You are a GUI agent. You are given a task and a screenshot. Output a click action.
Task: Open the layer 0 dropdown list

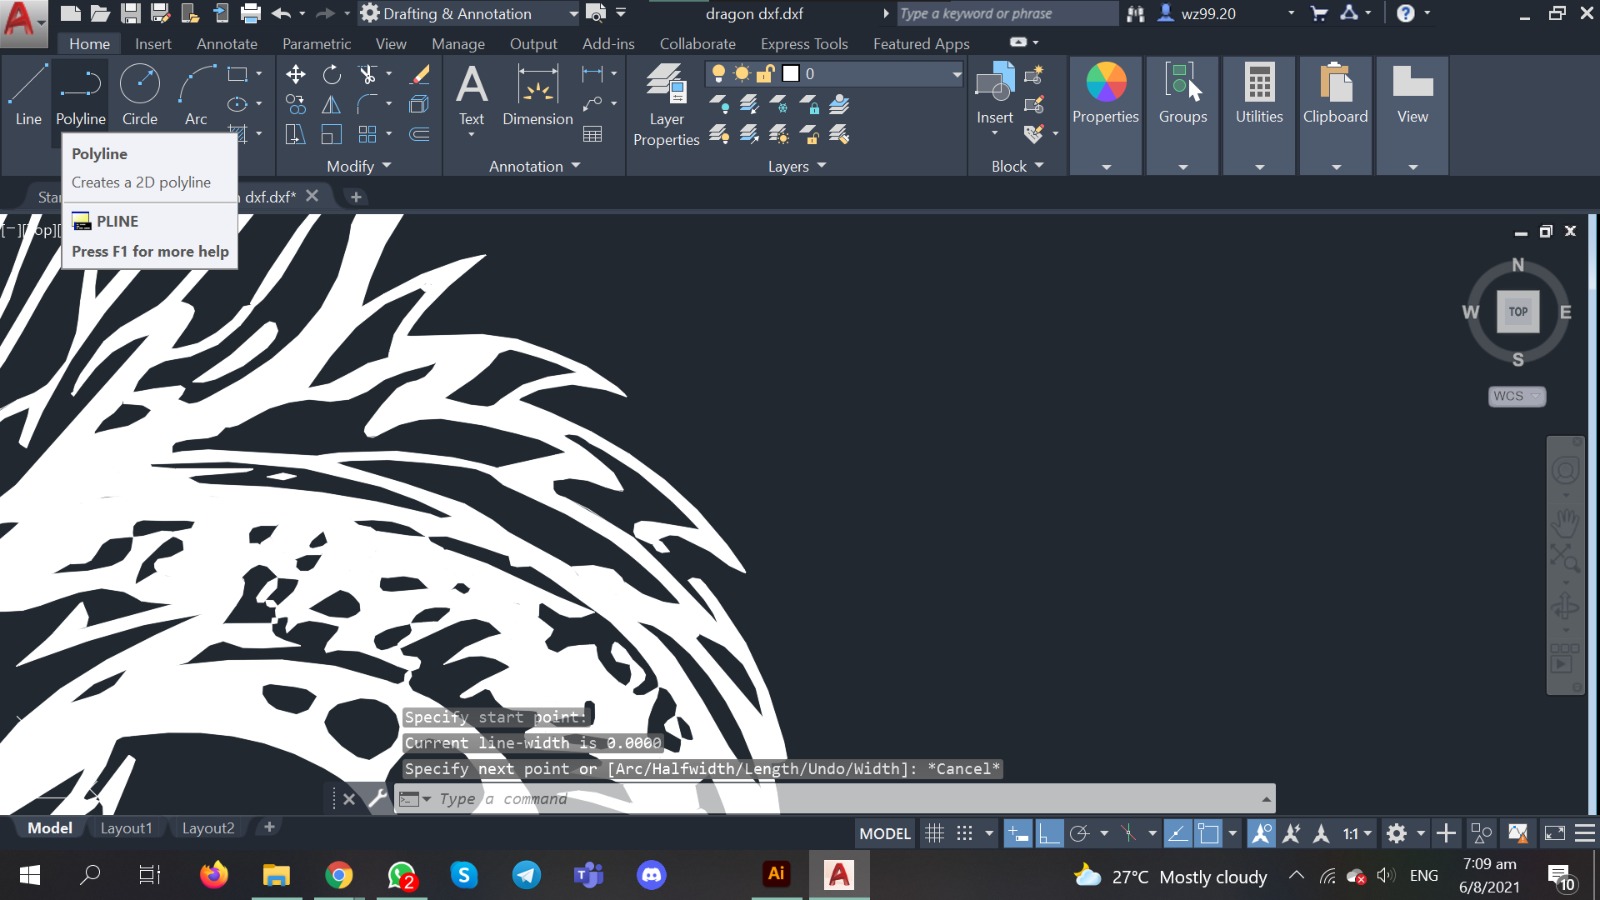coord(956,74)
